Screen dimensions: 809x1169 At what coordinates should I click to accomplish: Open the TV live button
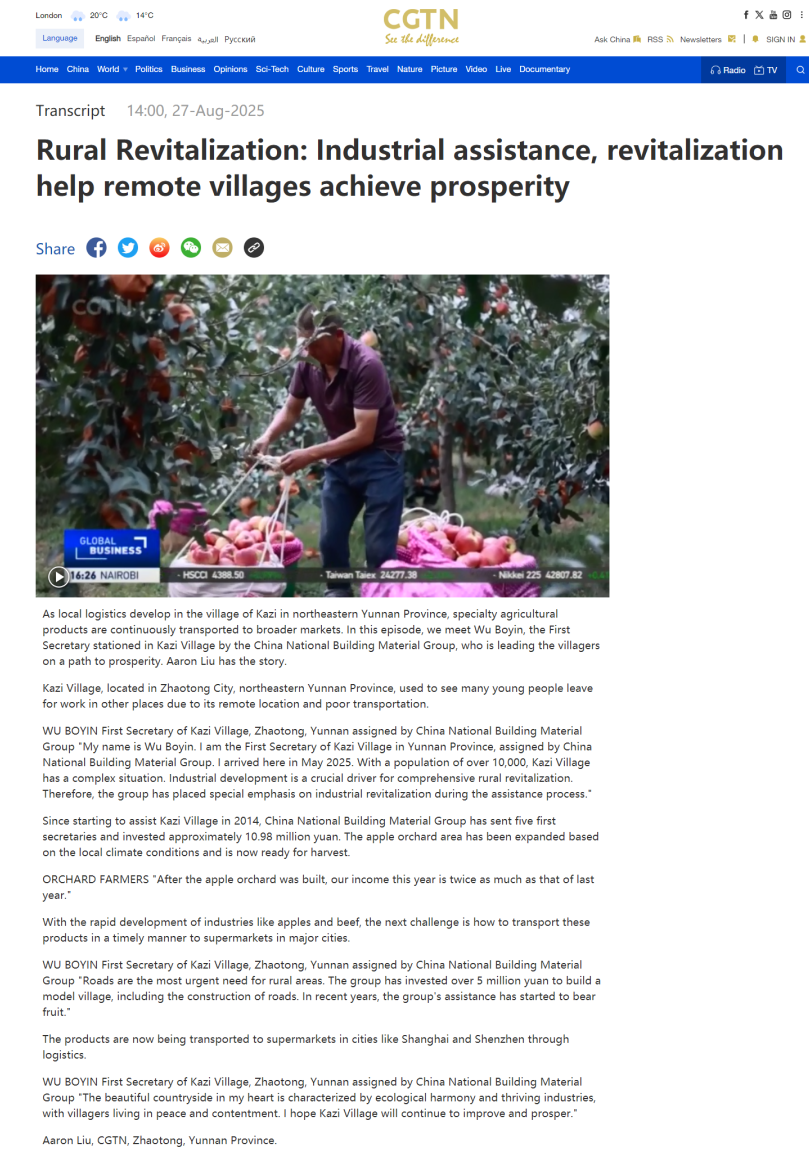(766, 70)
